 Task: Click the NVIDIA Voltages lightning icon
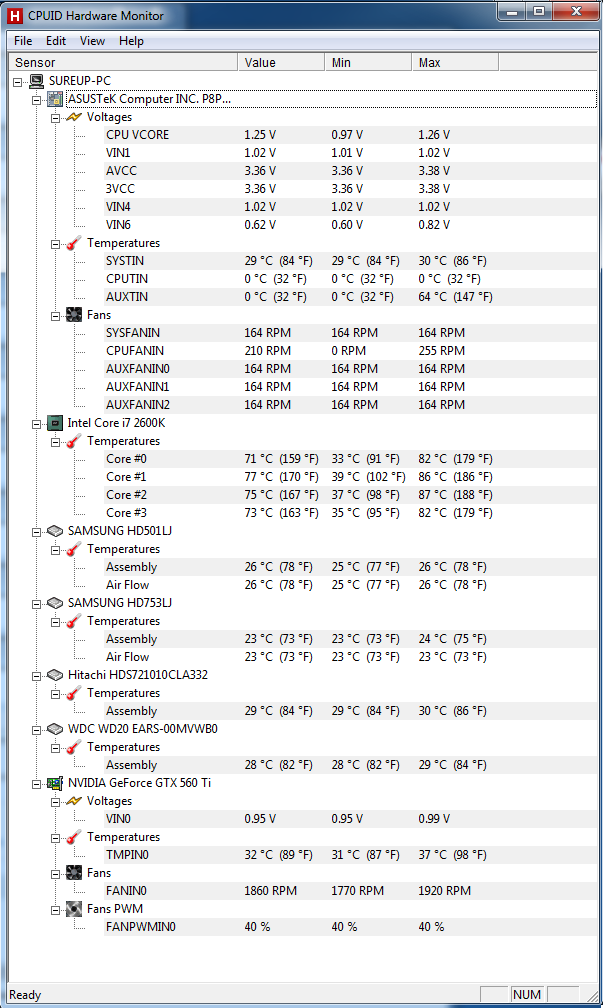74,801
